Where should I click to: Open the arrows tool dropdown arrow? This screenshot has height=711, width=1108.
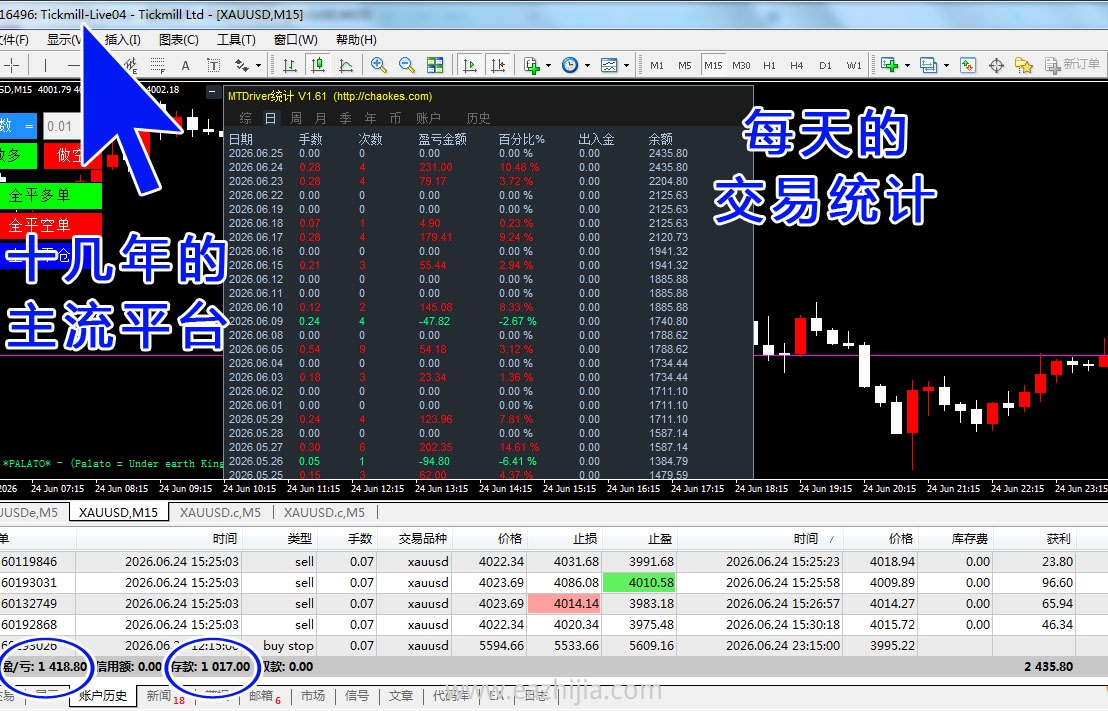pyautogui.click(x=259, y=66)
